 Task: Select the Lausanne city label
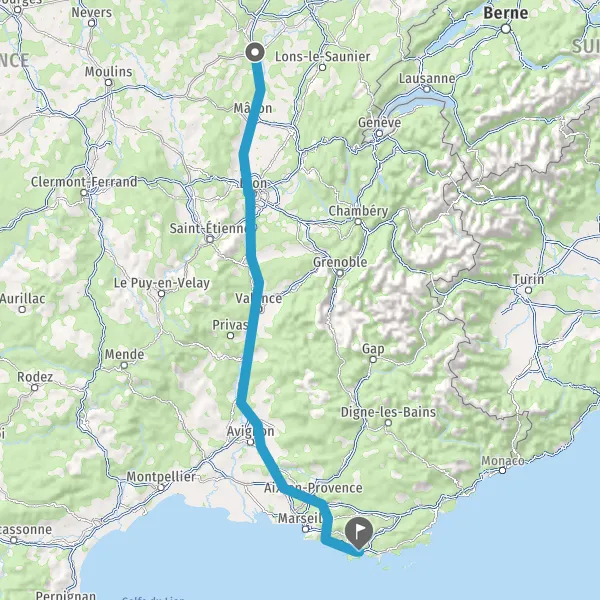(x=427, y=78)
